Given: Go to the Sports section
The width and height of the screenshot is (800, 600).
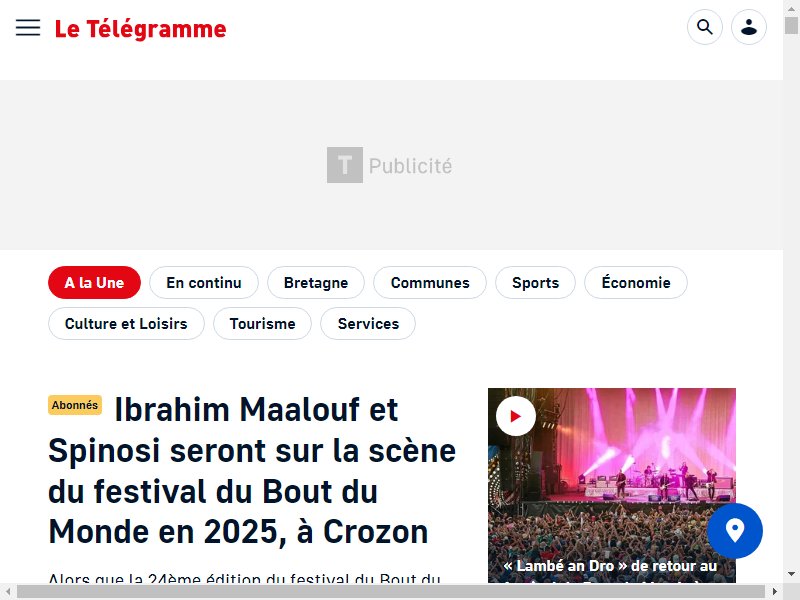Looking at the screenshot, I should click(x=535, y=283).
